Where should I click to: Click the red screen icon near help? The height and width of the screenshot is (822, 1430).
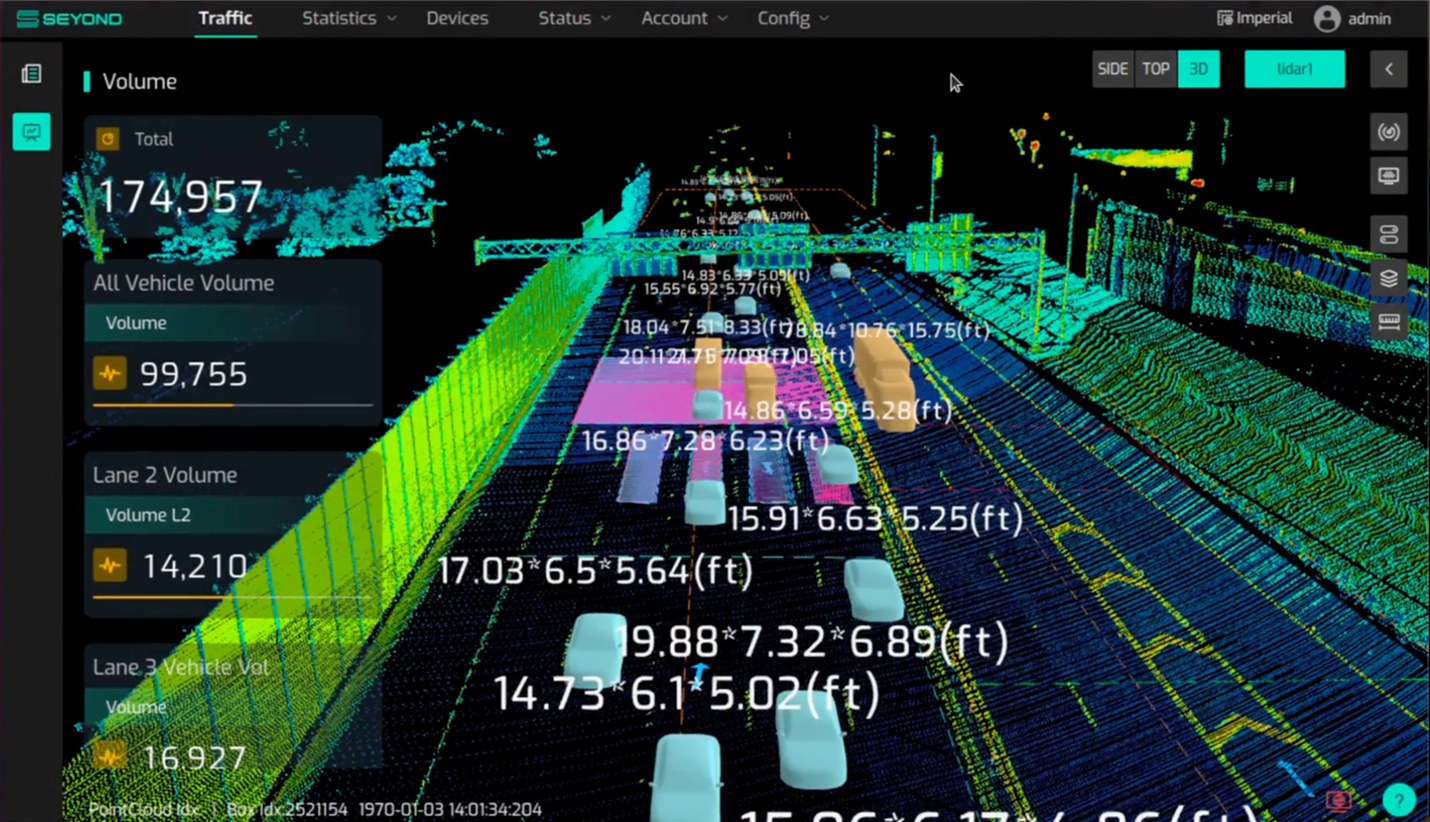click(1339, 800)
